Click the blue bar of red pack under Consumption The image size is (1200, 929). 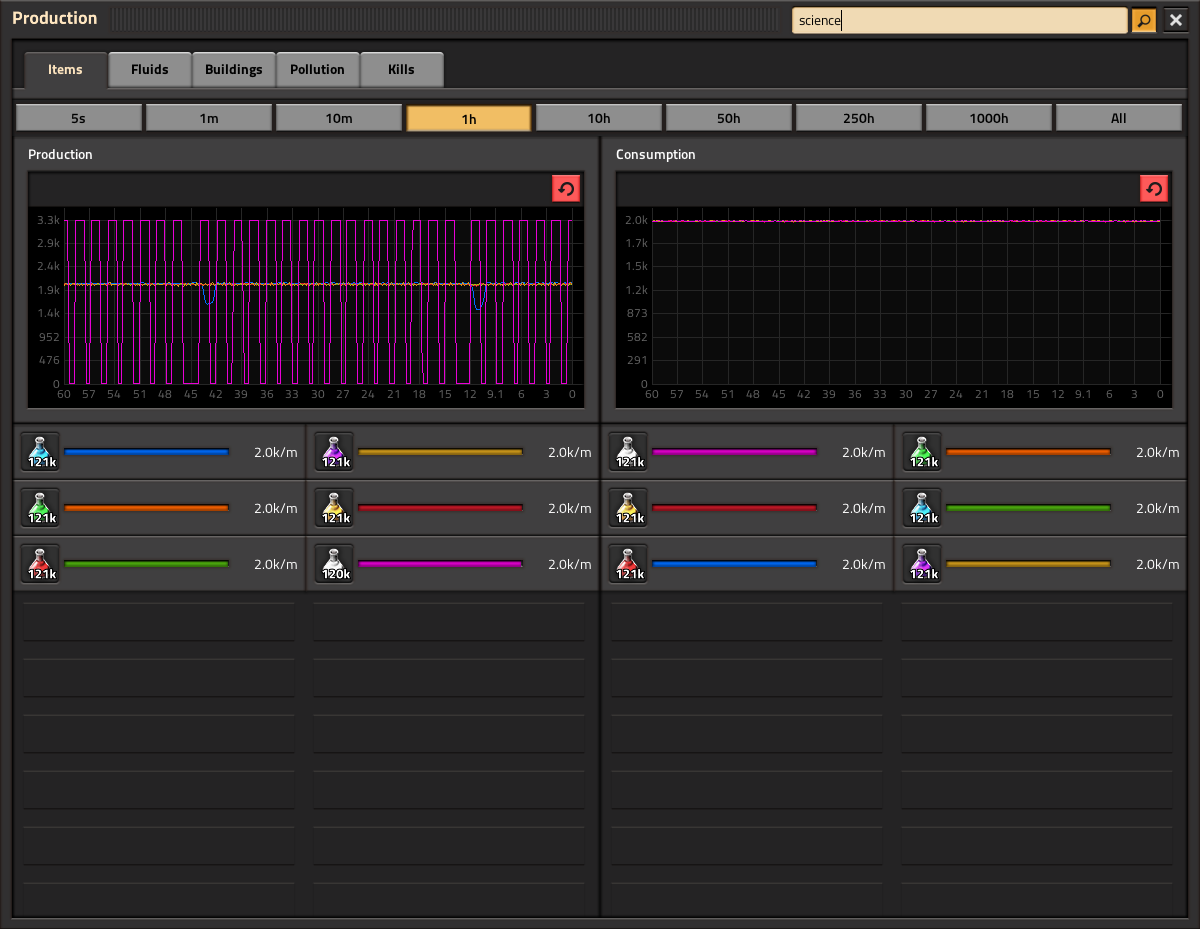point(735,564)
